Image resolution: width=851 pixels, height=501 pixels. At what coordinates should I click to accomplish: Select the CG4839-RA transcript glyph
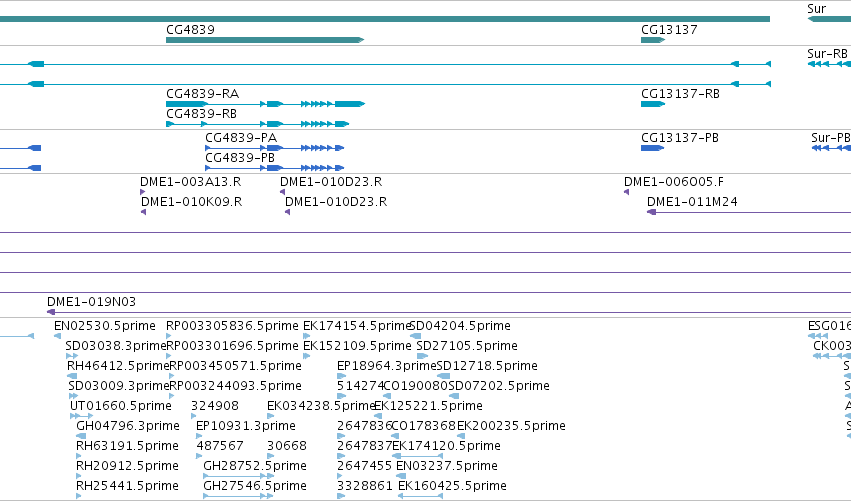(x=265, y=104)
